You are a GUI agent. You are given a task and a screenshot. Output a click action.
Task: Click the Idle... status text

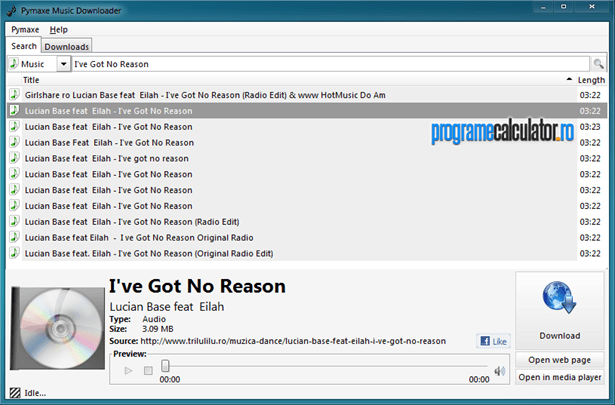35,393
